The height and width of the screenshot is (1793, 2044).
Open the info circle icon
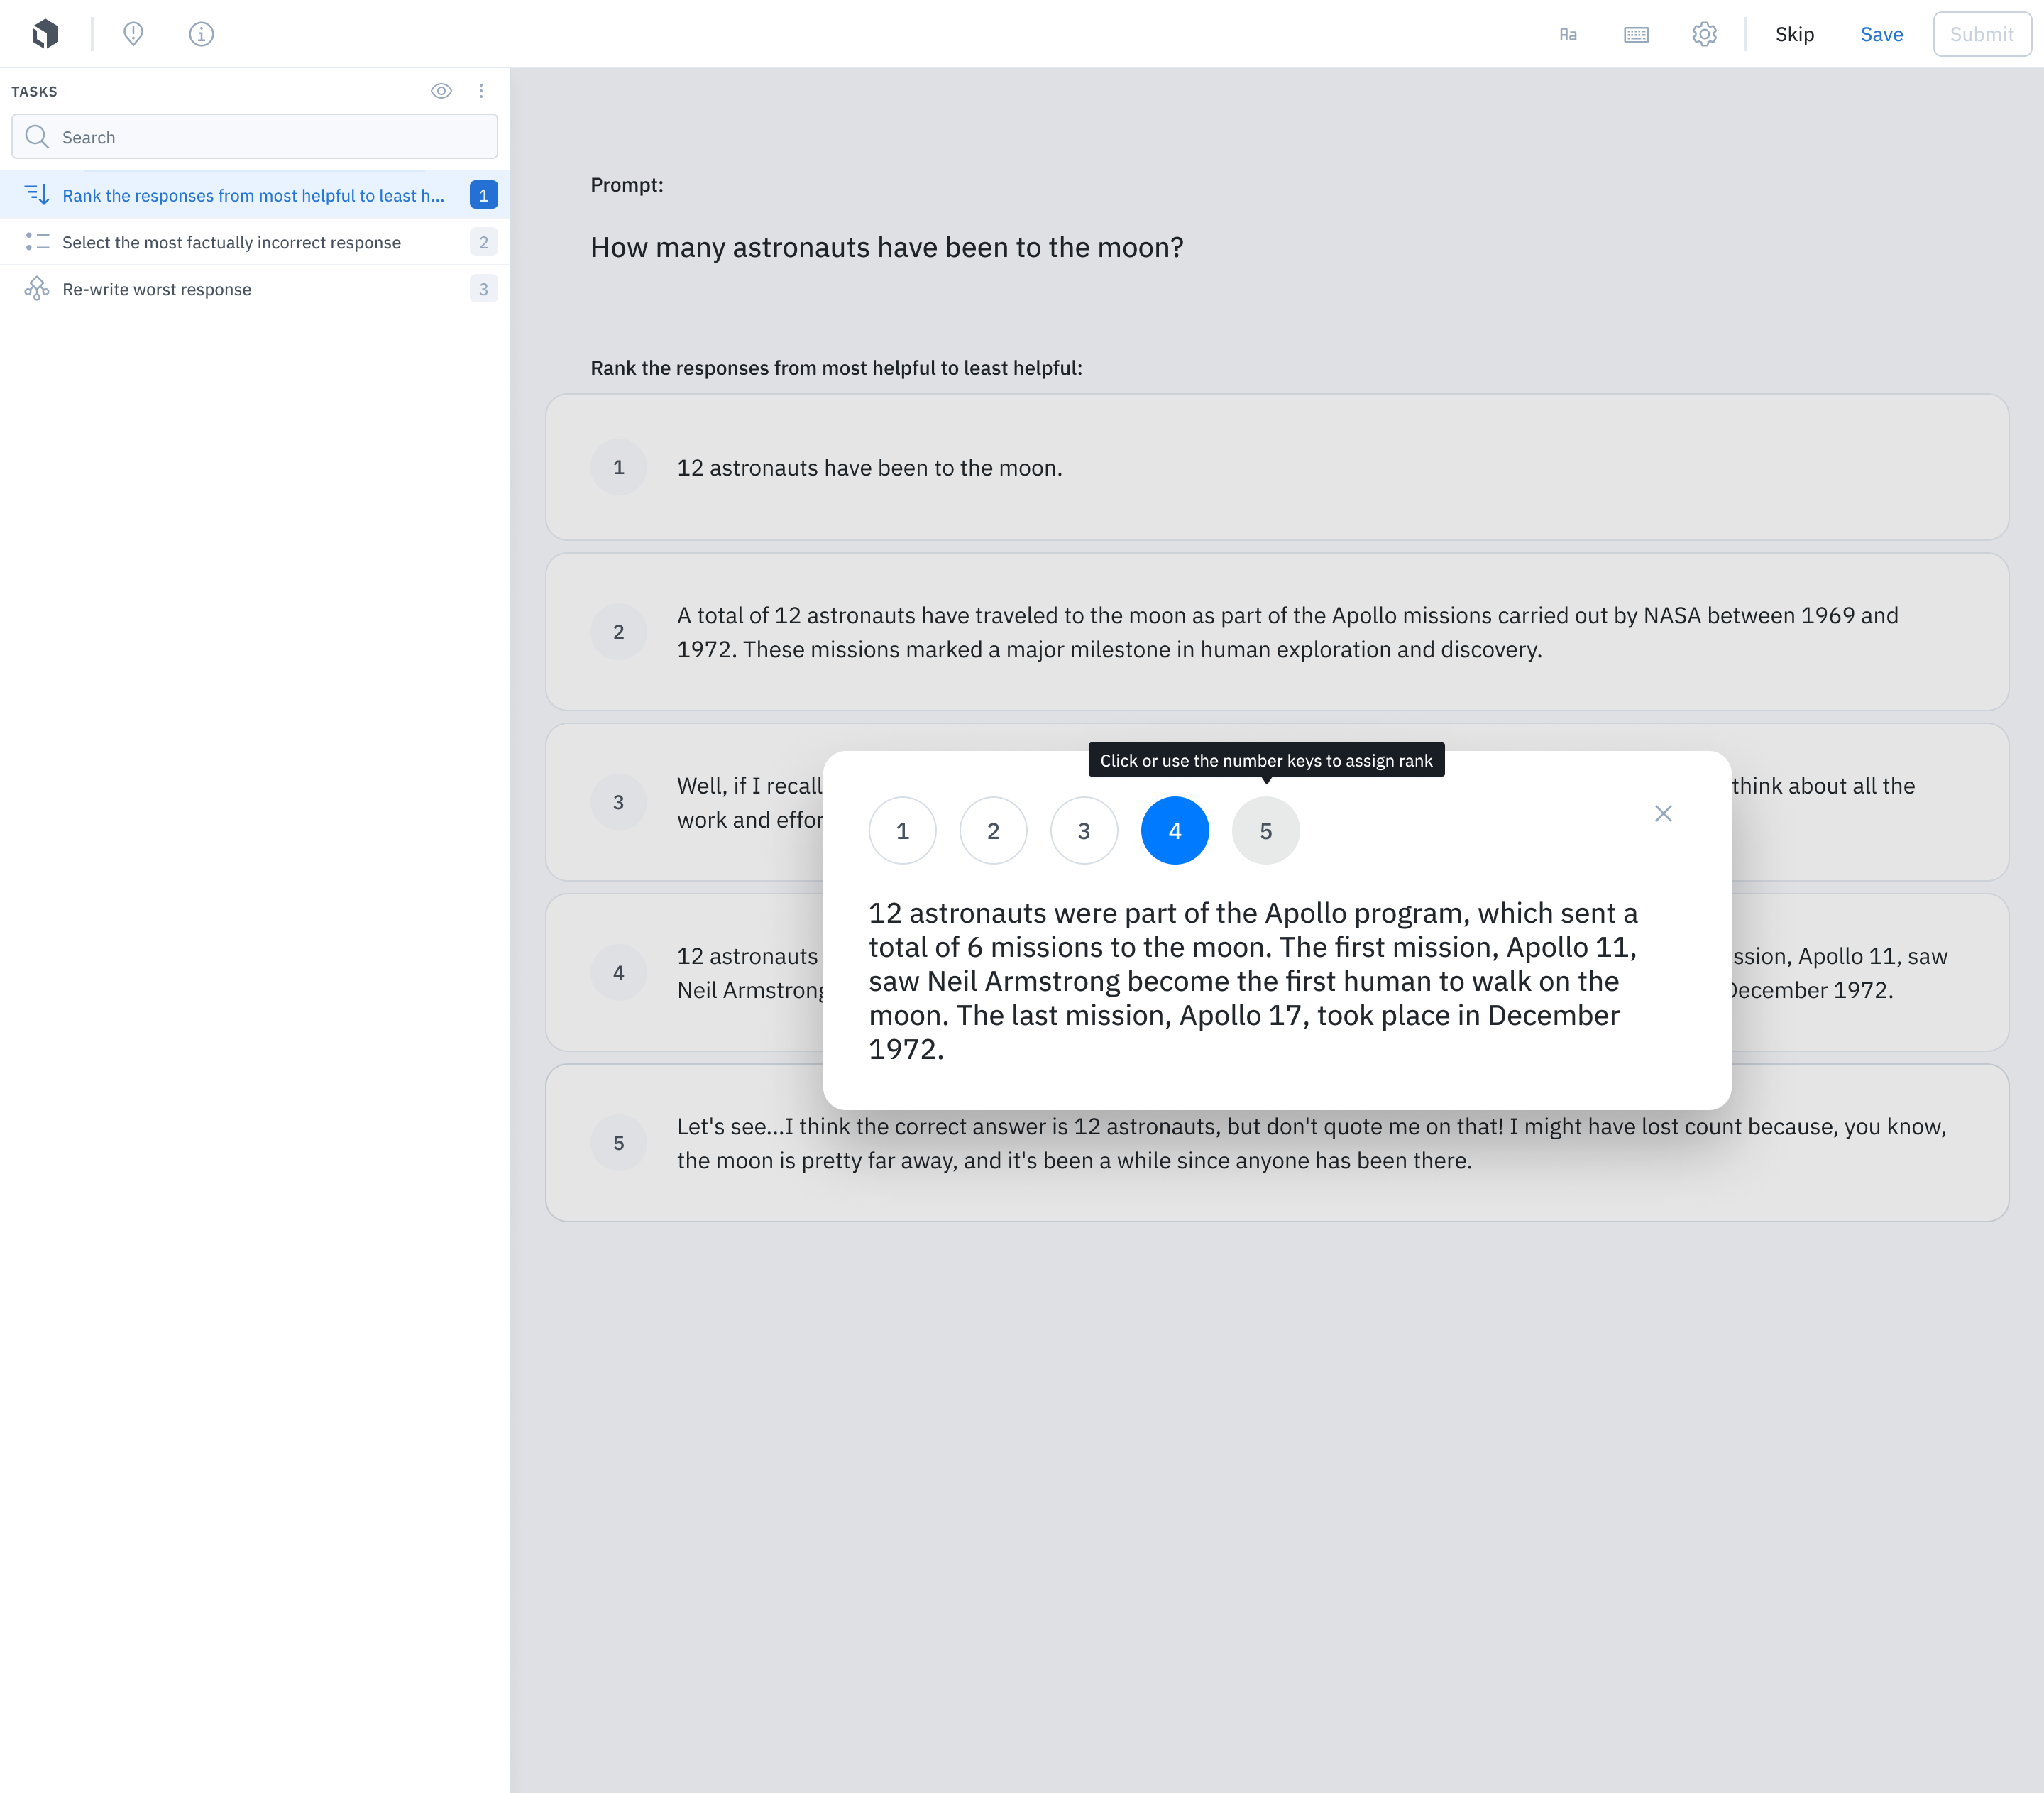pyautogui.click(x=201, y=34)
